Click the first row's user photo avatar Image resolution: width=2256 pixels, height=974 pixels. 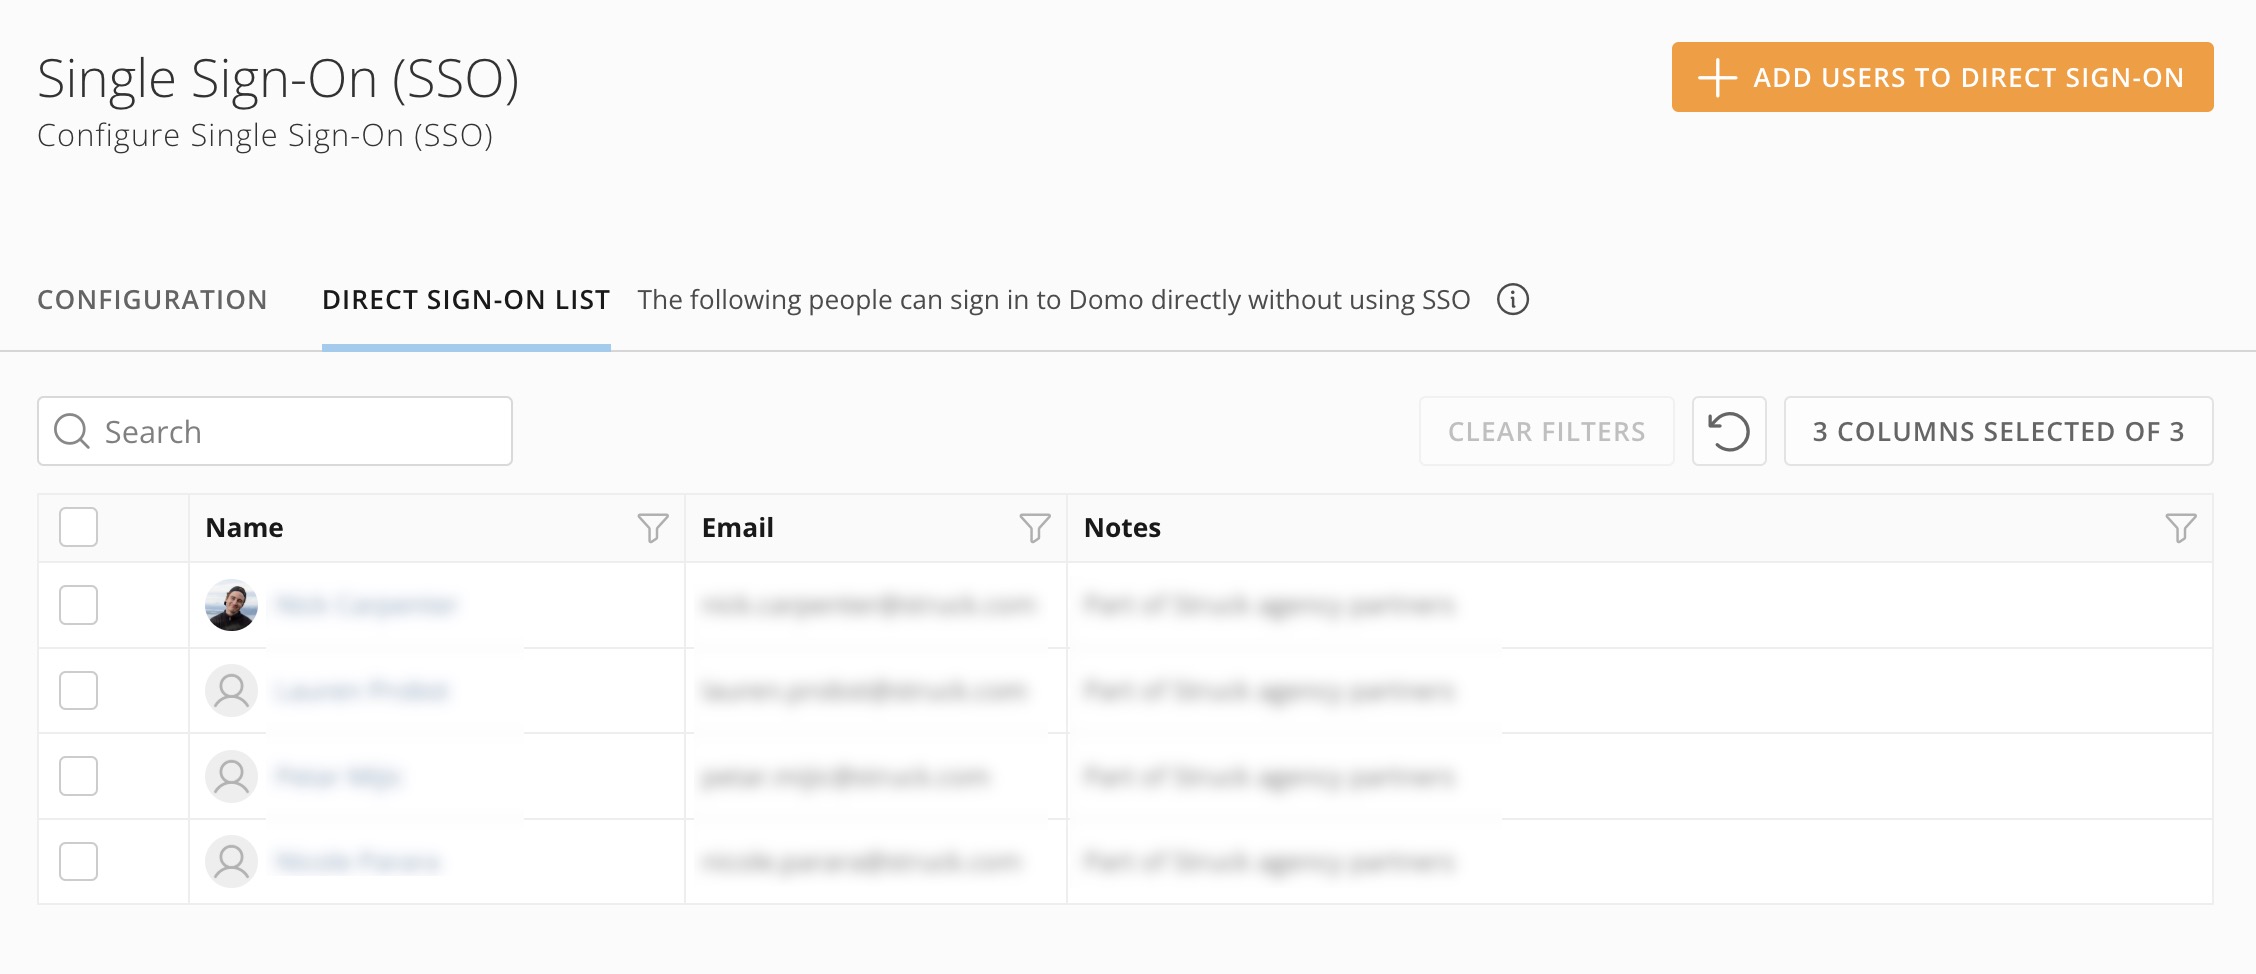coord(231,605)
